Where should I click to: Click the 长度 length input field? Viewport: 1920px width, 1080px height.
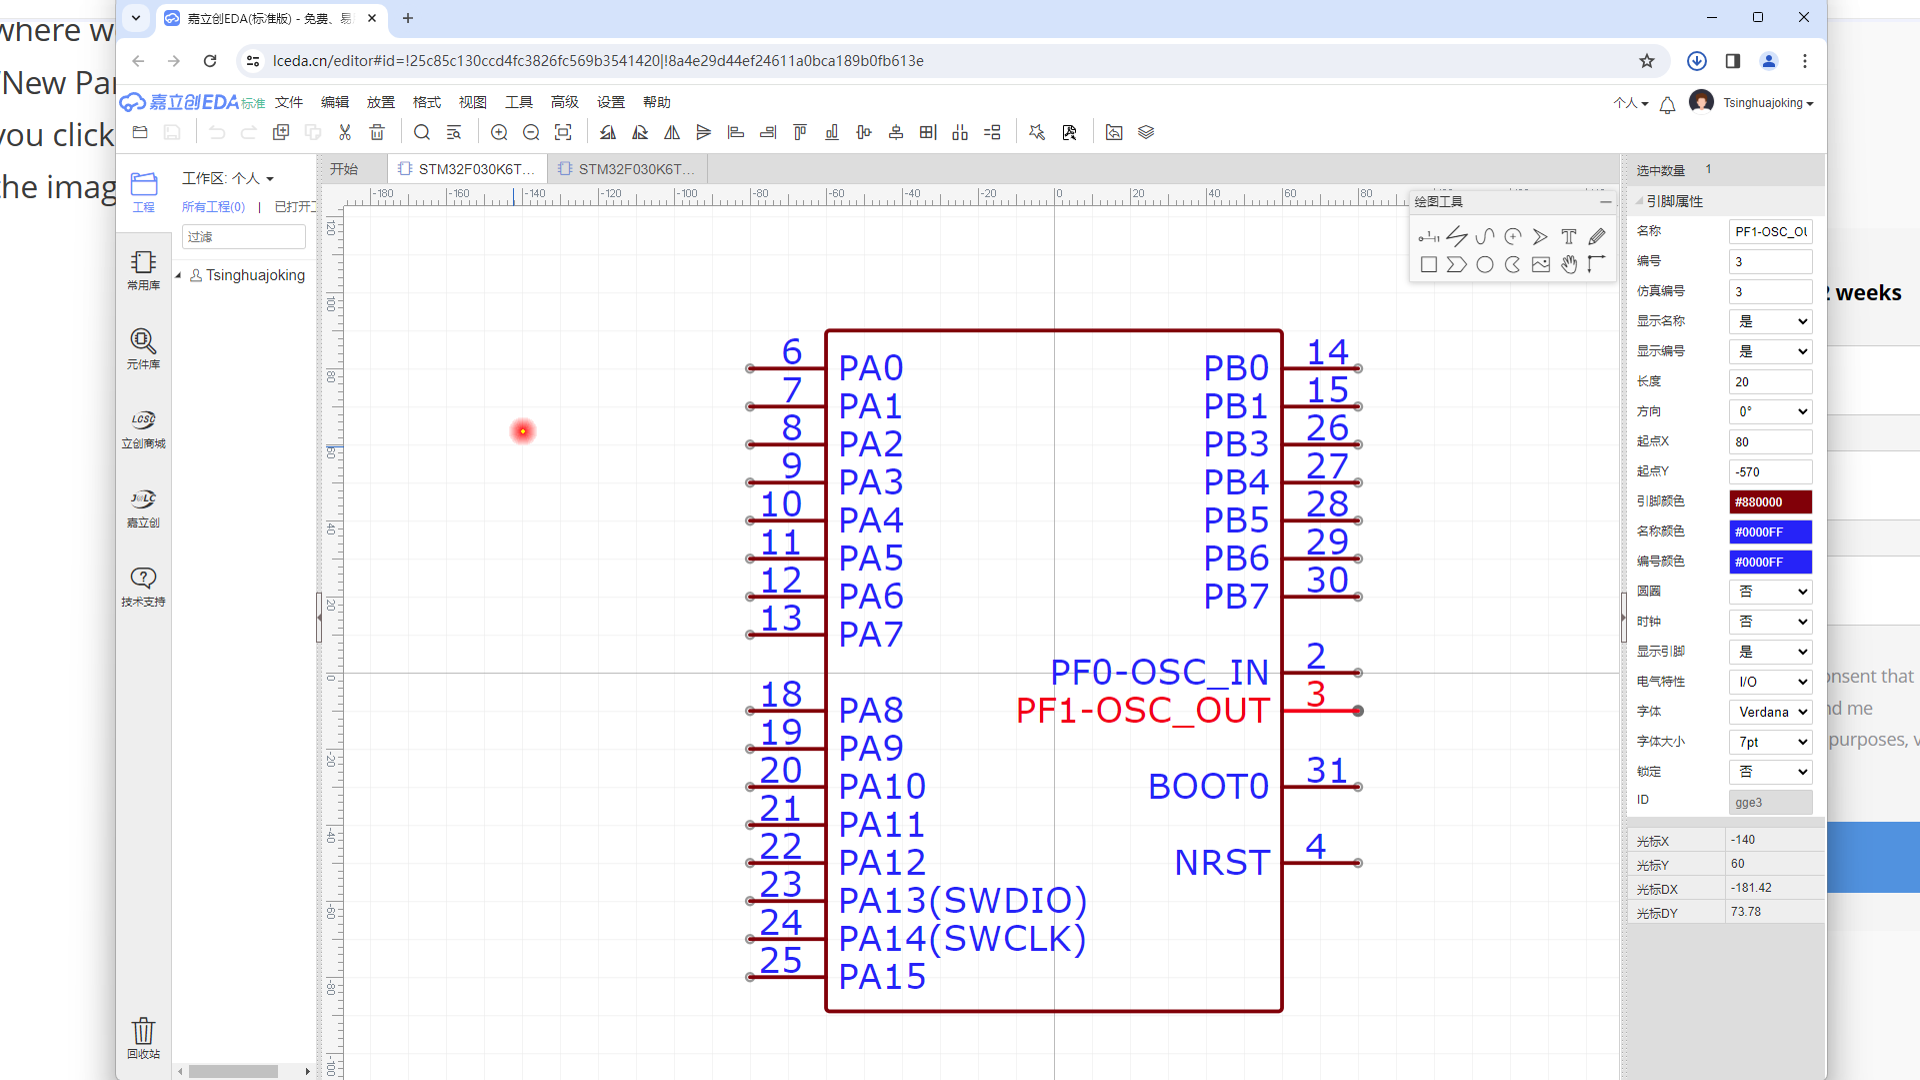pos(1770,382)
